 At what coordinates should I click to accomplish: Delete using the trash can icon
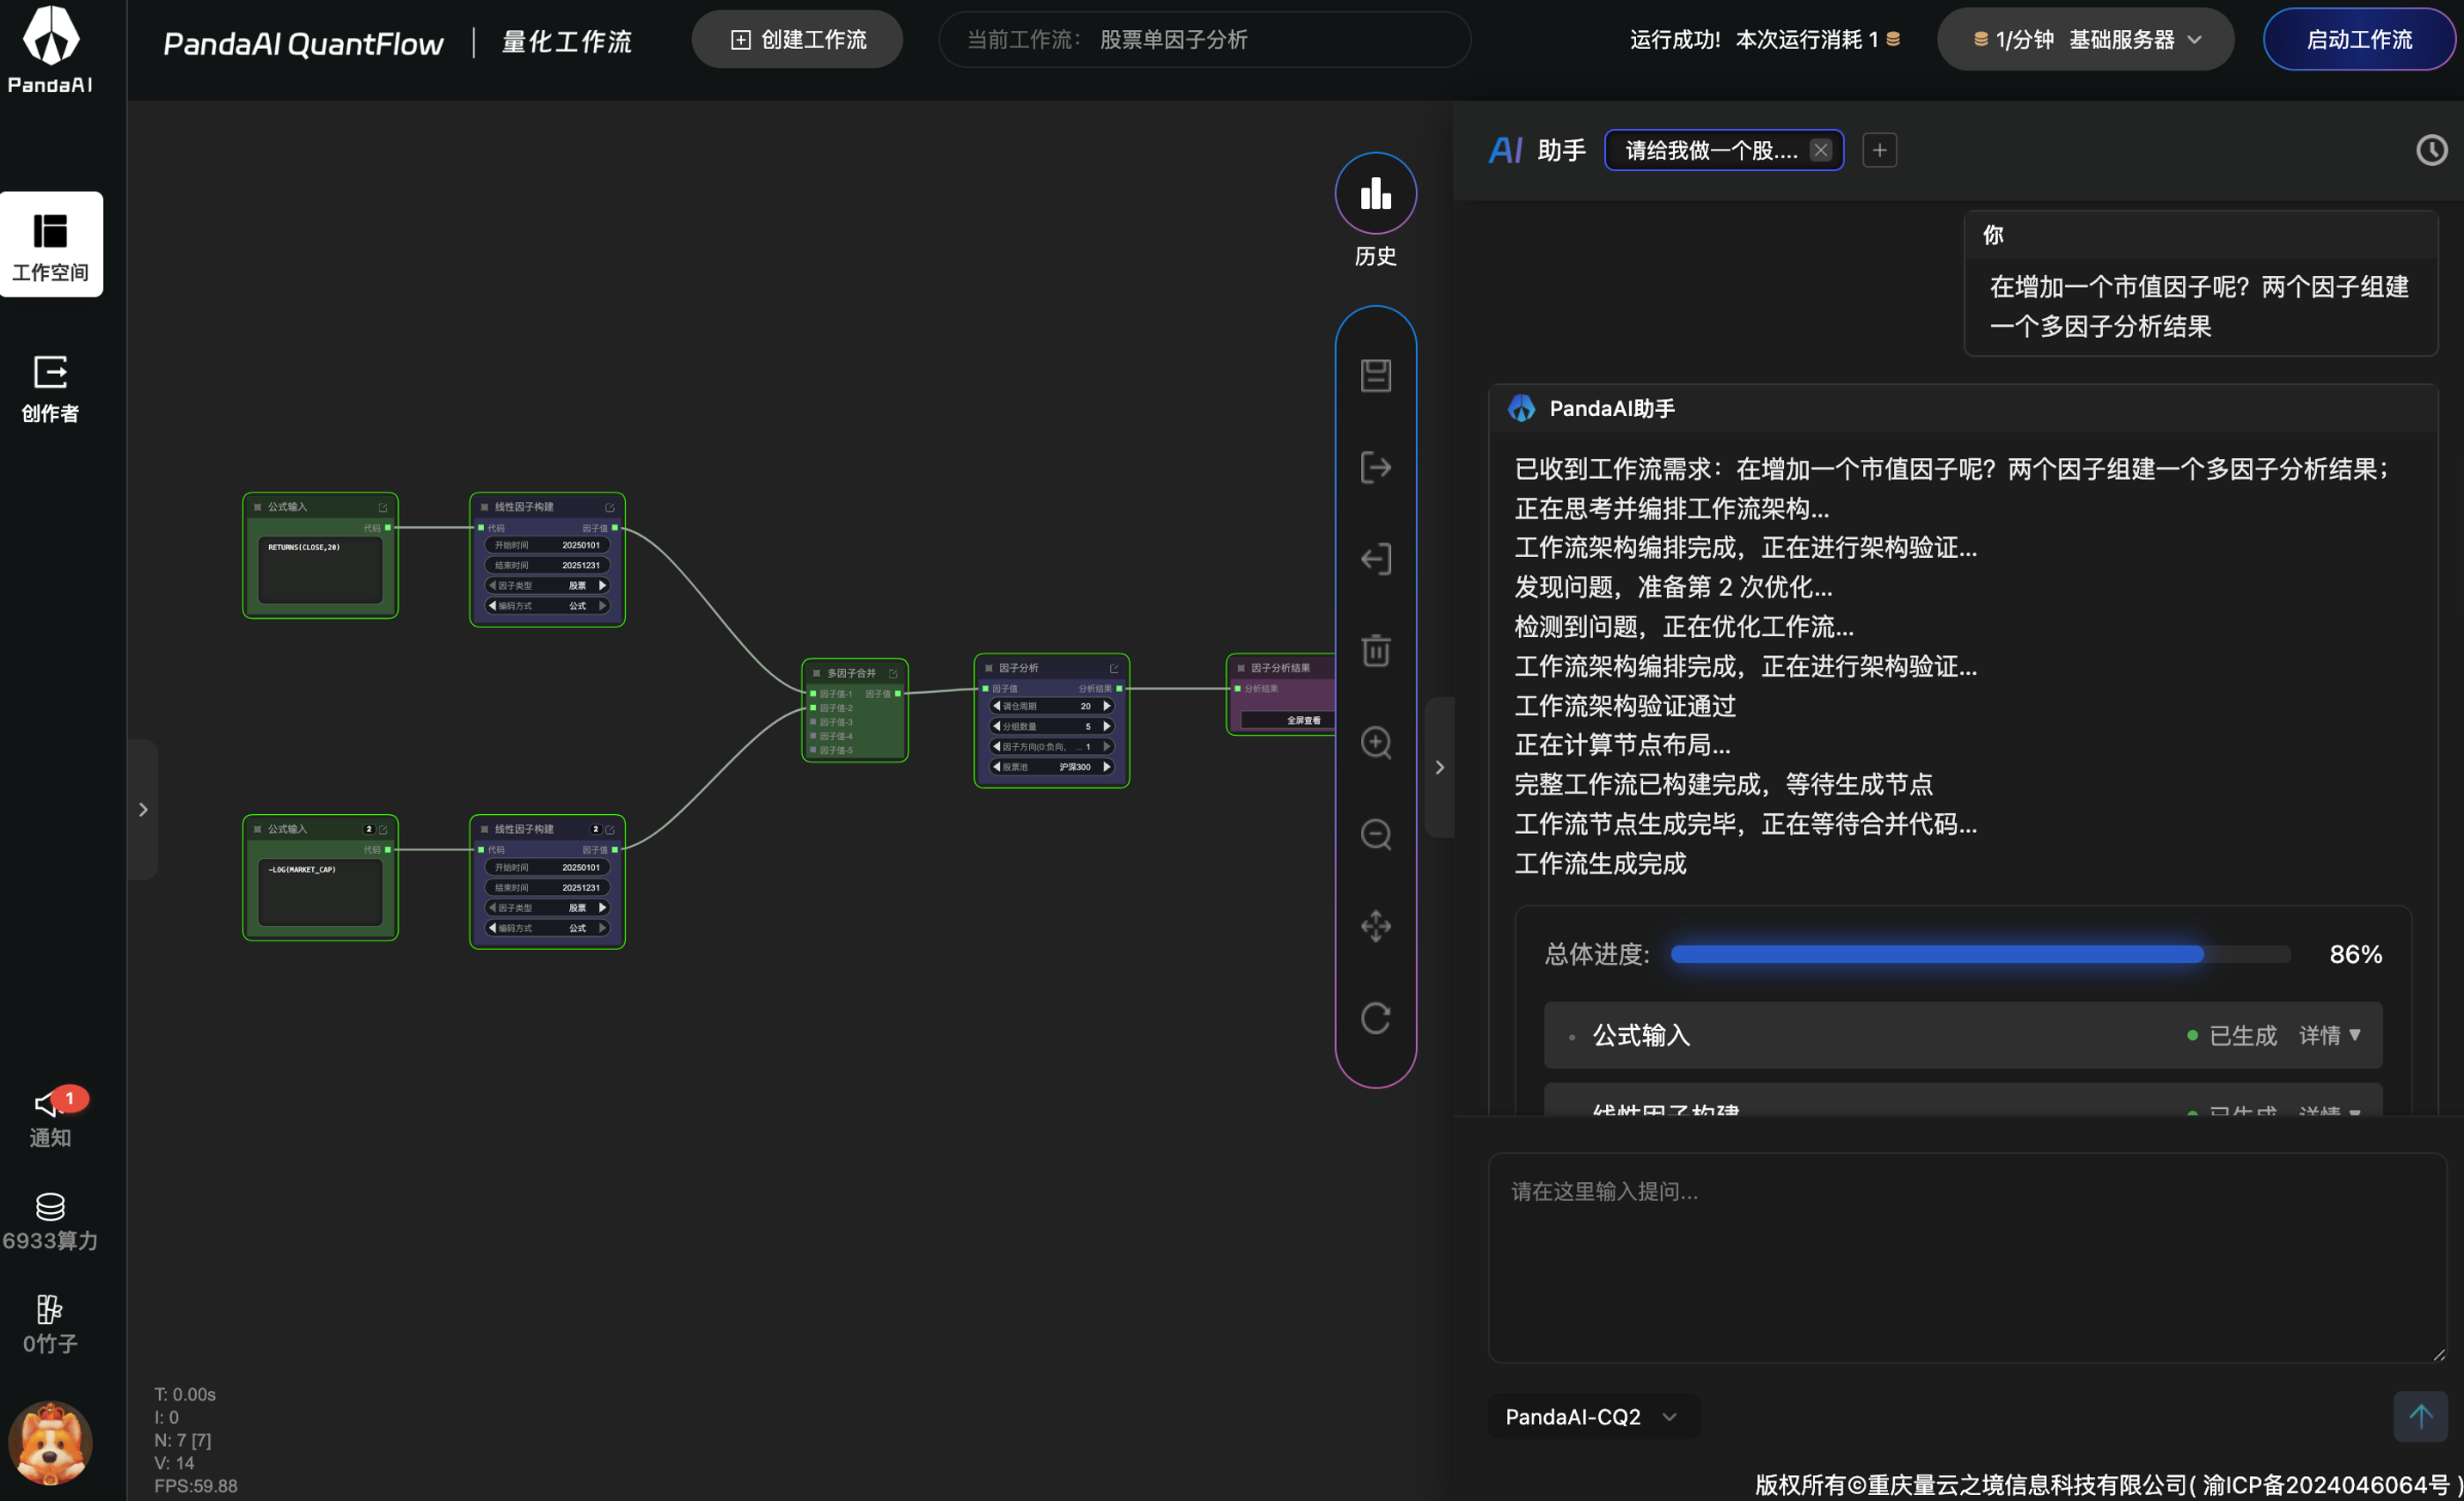[x=1376, y=650]
